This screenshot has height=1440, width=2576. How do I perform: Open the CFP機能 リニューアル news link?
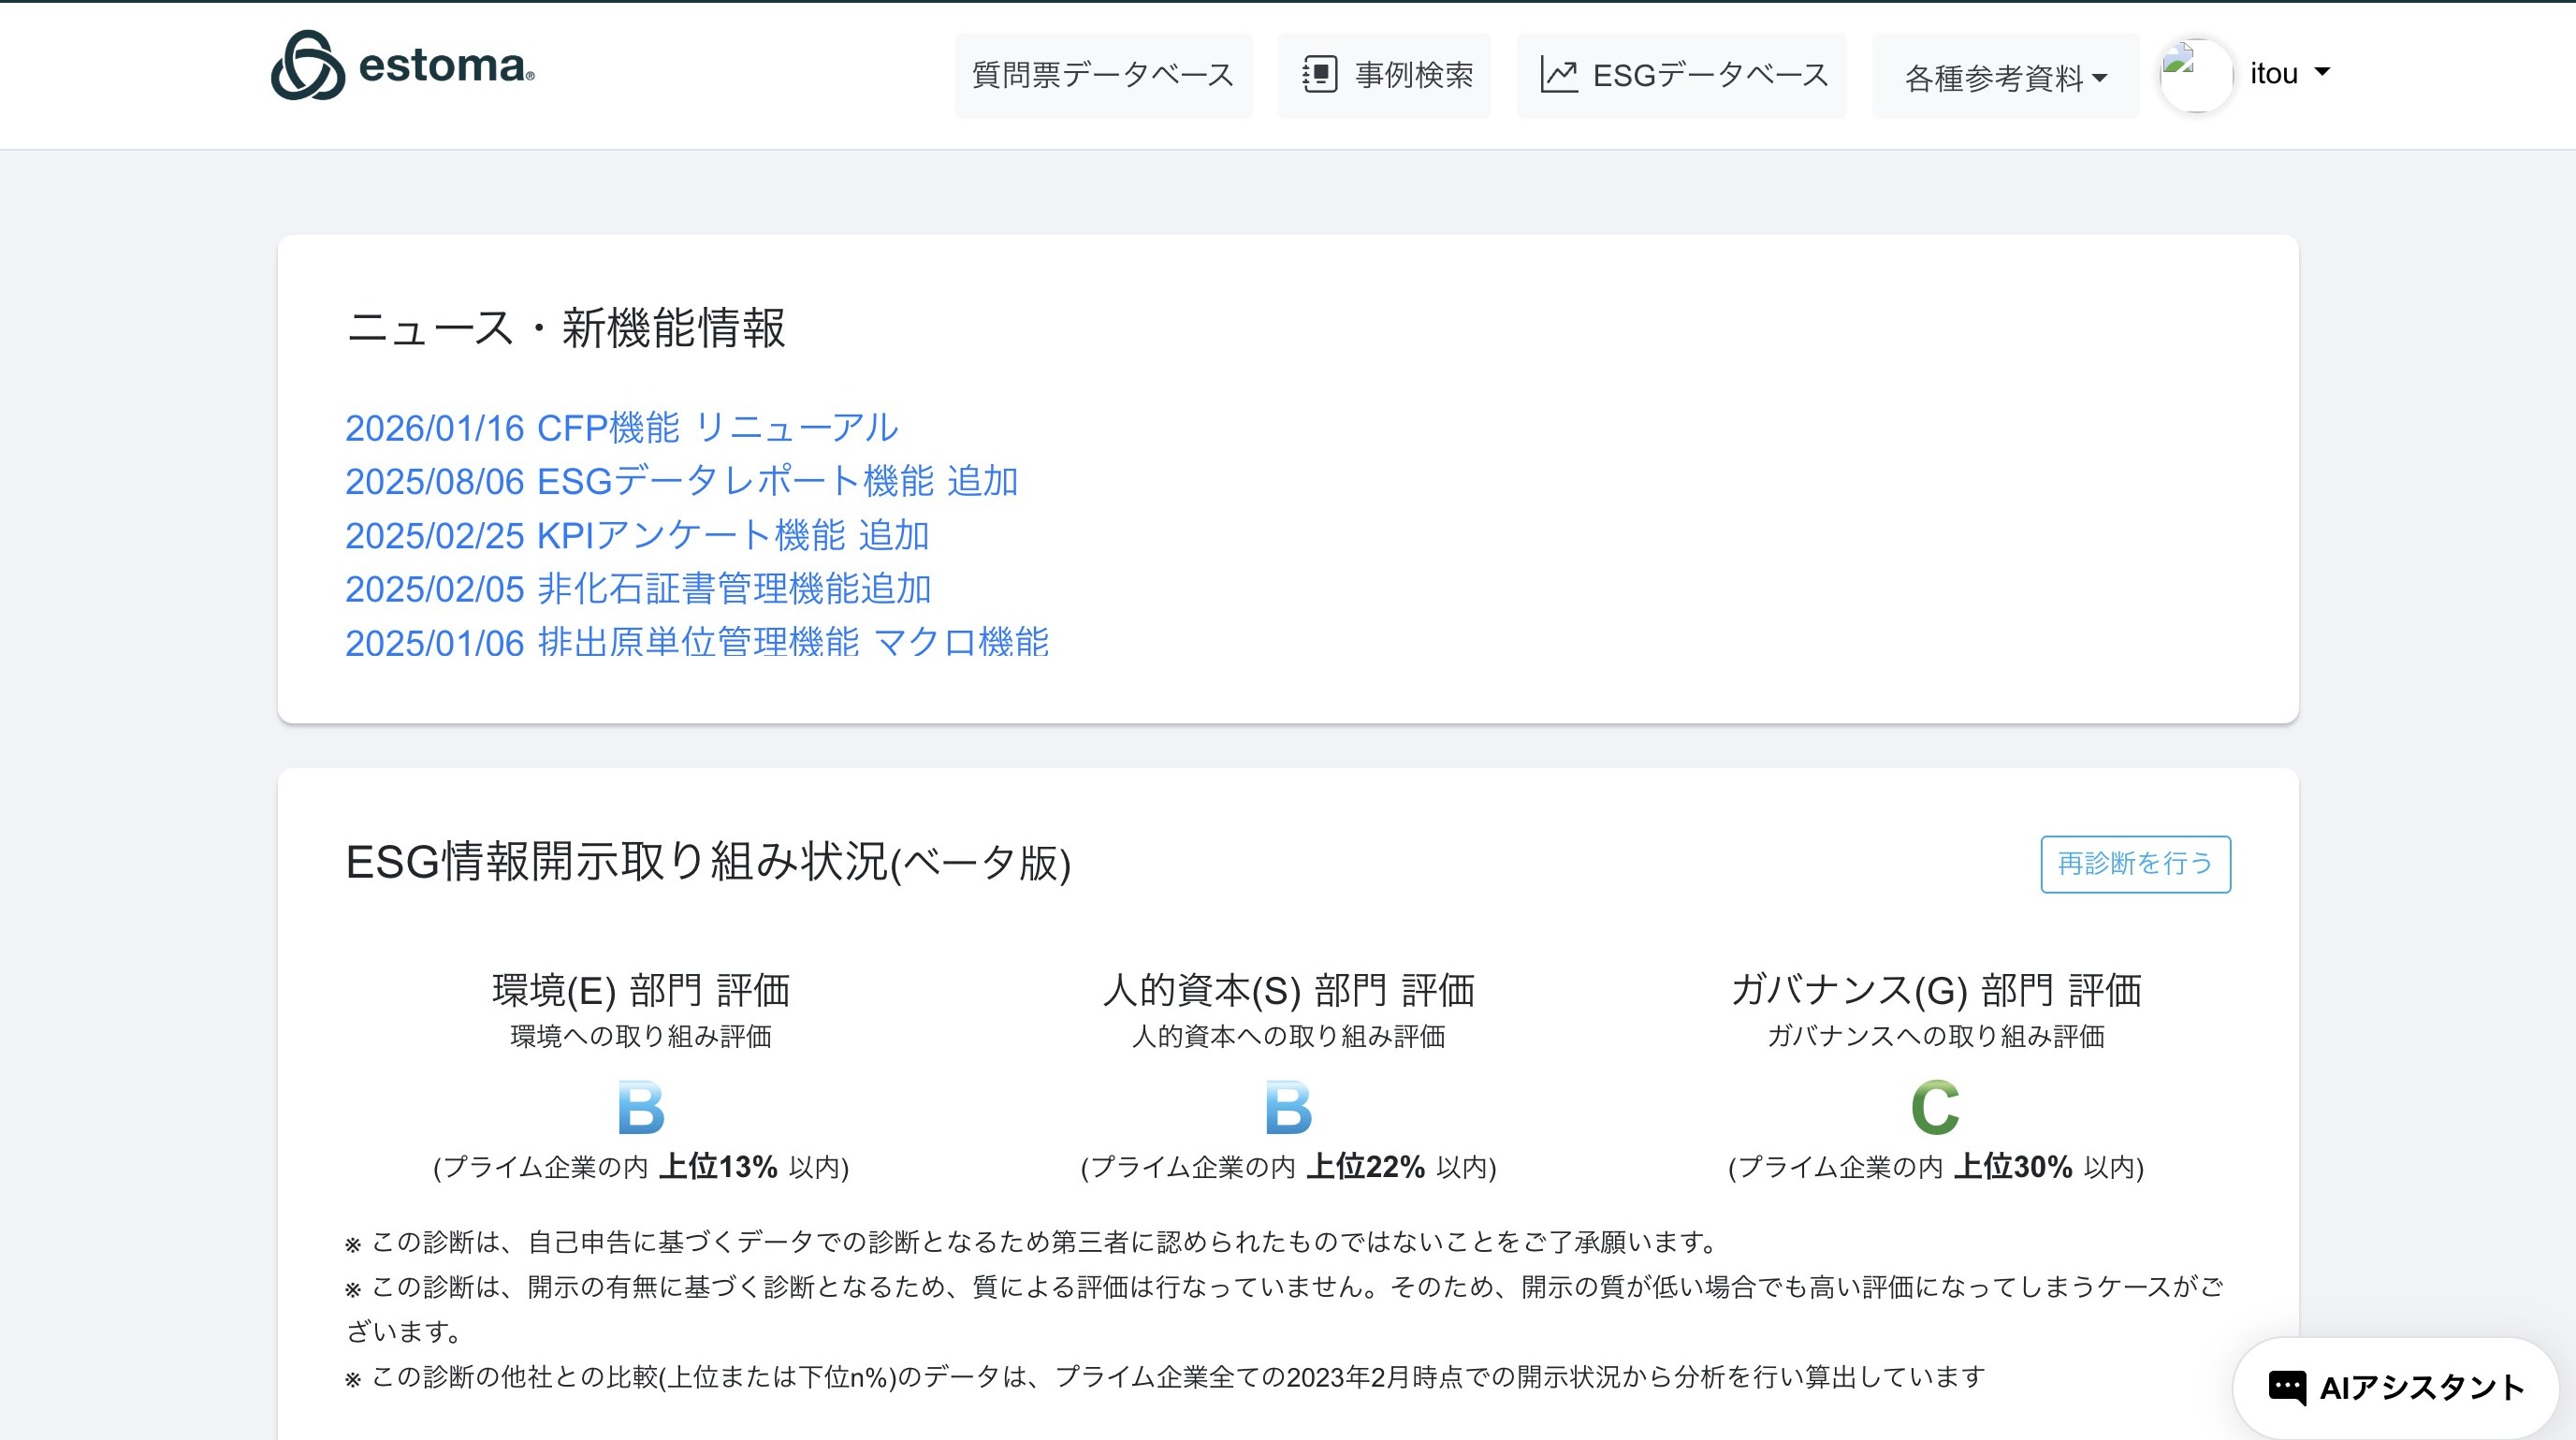(621, 428)
